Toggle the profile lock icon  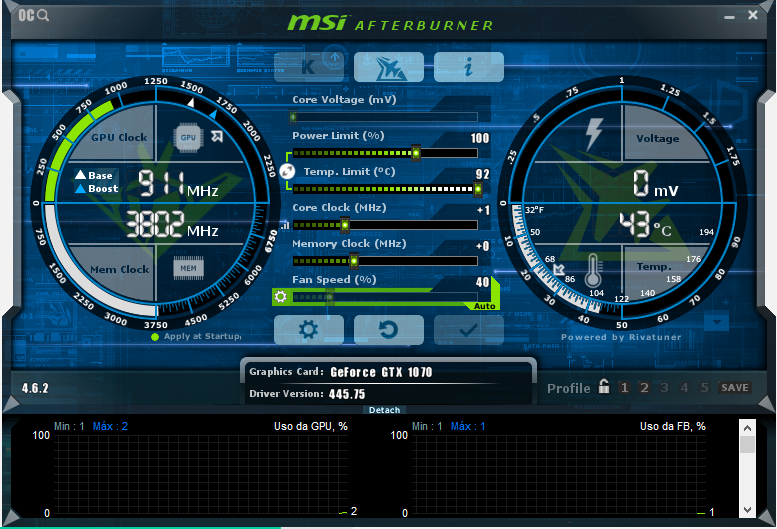(604, 386)
